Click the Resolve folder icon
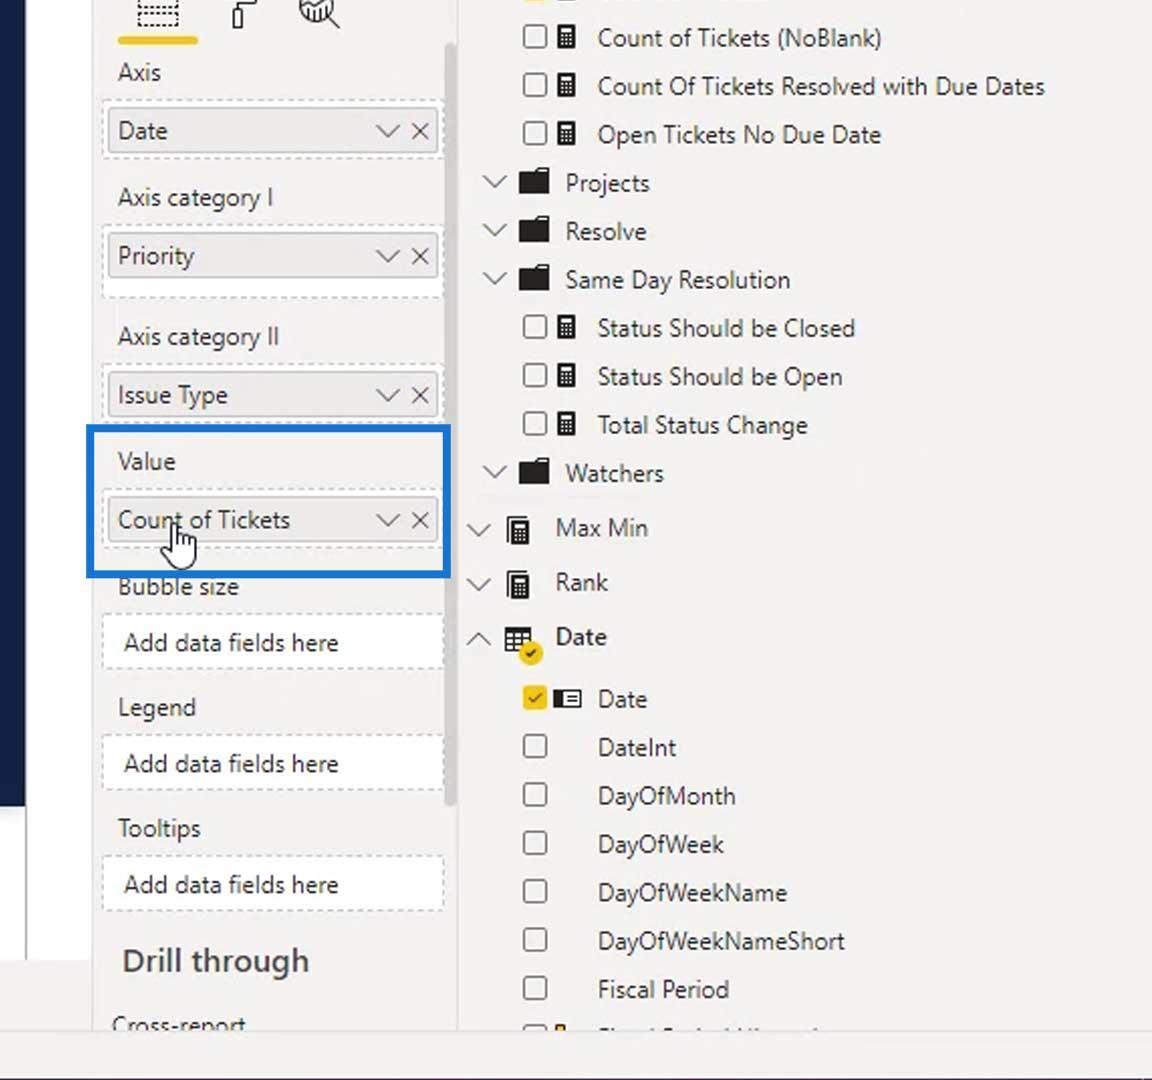This screenshot has width=1152, height=1080. coord(534,229)
